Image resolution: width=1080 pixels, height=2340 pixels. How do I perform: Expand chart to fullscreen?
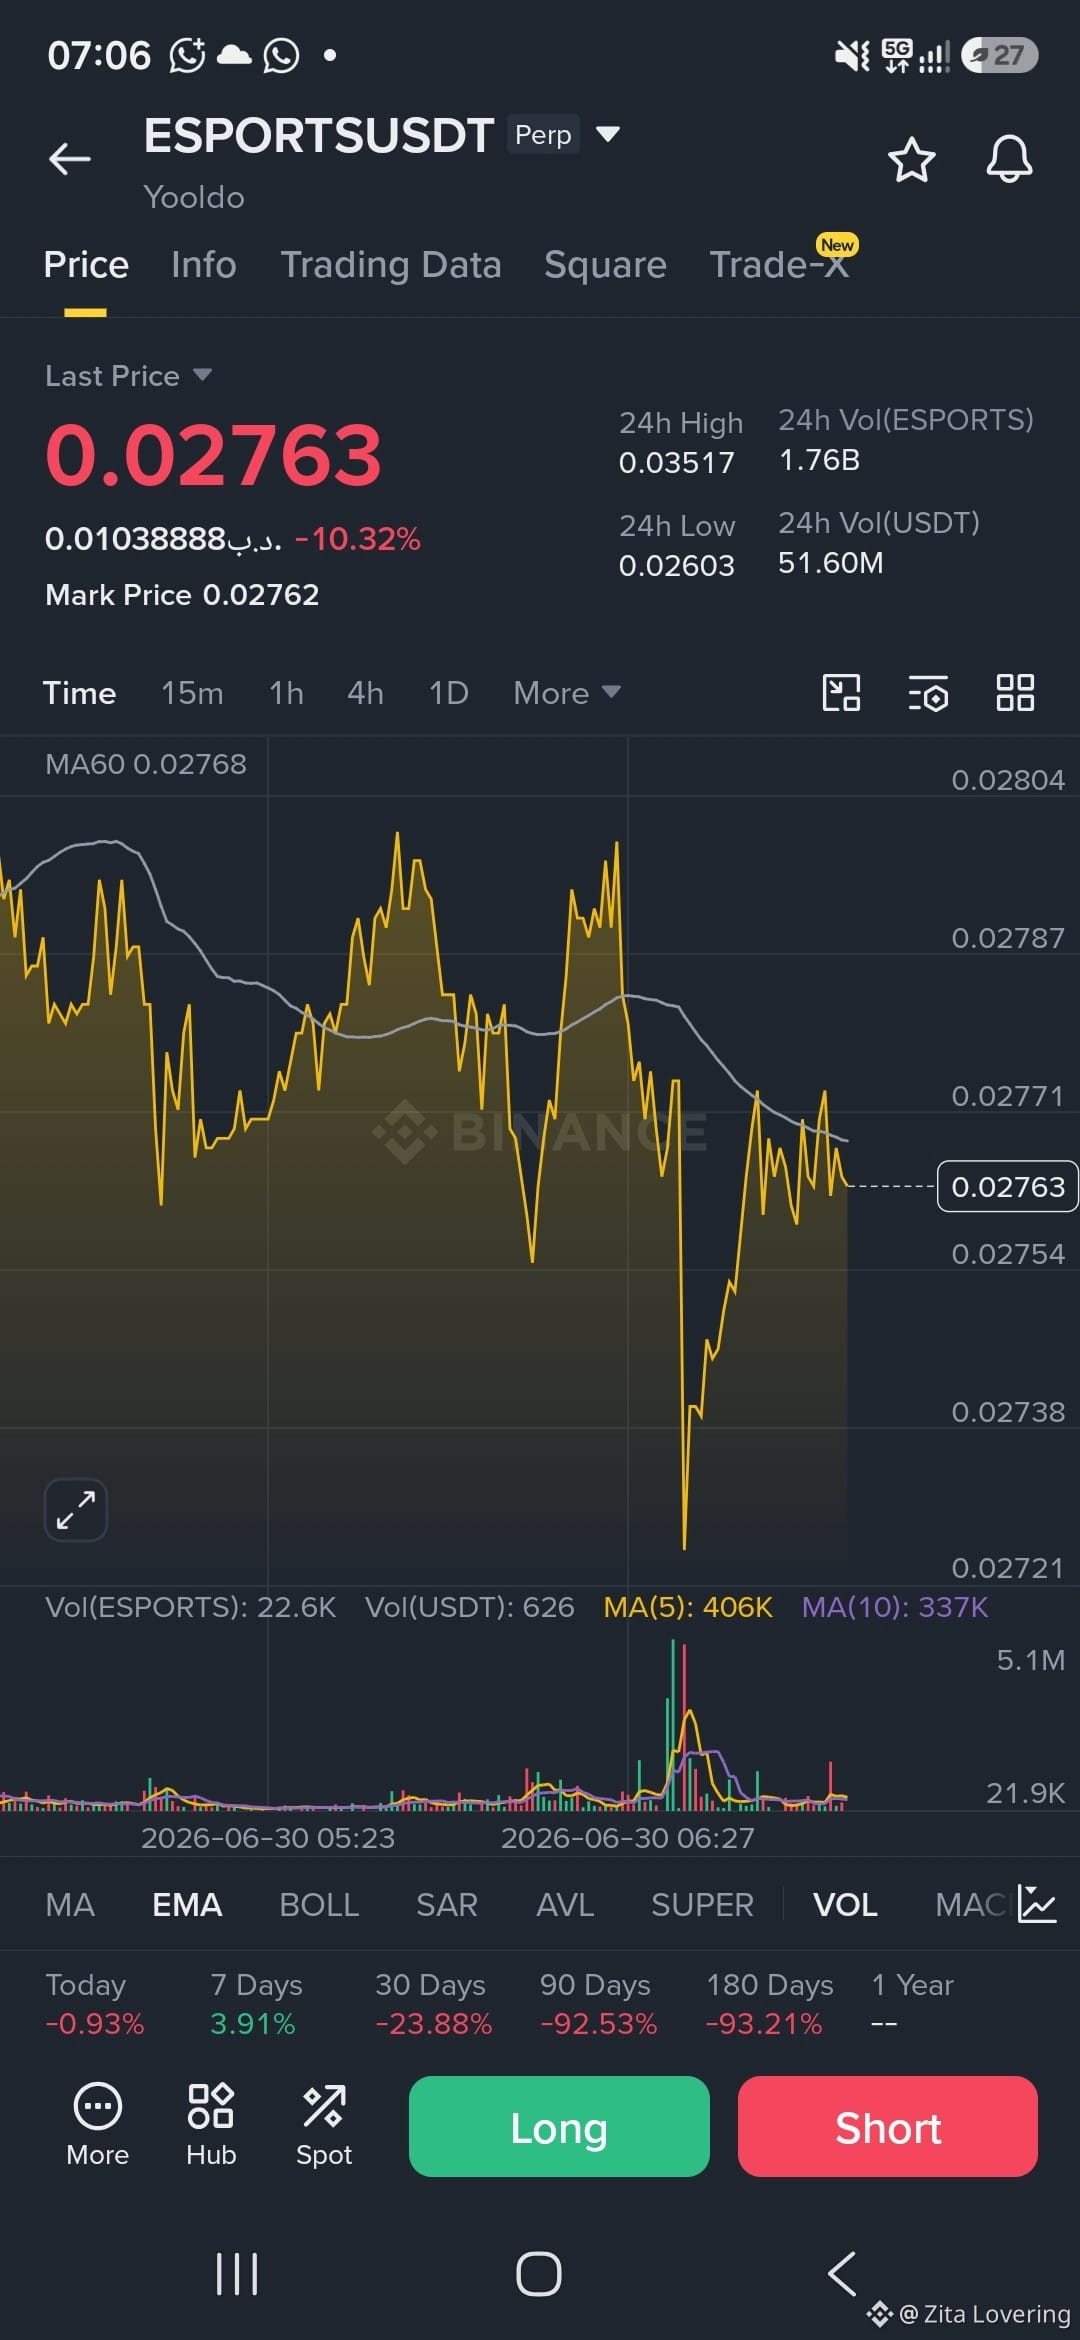tap(76, 1509)
